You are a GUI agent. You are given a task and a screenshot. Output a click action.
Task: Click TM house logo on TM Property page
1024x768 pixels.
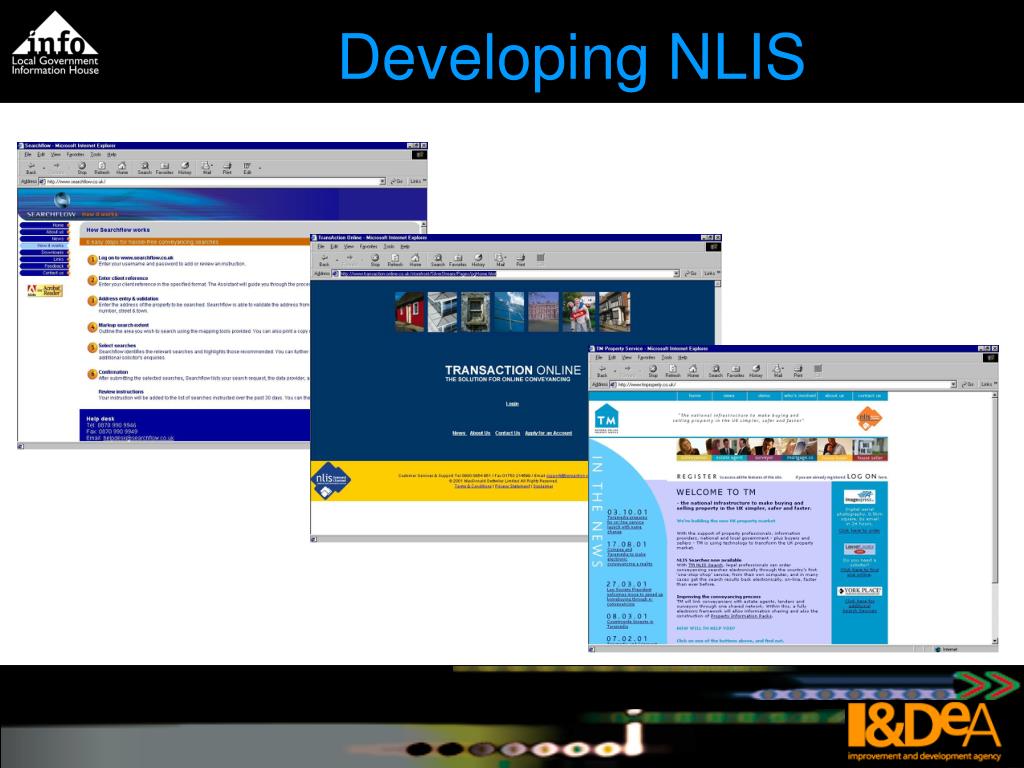click(606, 419)
